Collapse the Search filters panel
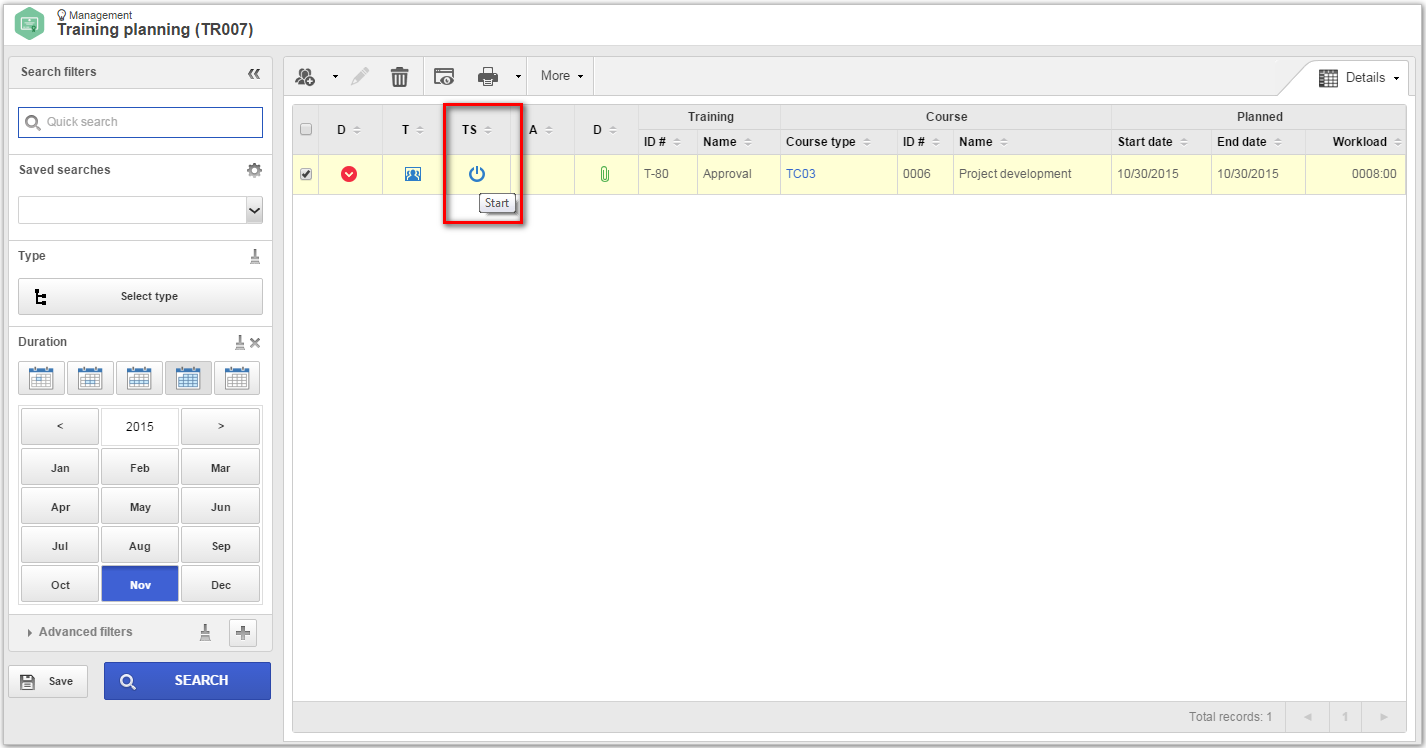Viewport: 1426px width, 748px height. pyautogui.click(x=254, y=73)
